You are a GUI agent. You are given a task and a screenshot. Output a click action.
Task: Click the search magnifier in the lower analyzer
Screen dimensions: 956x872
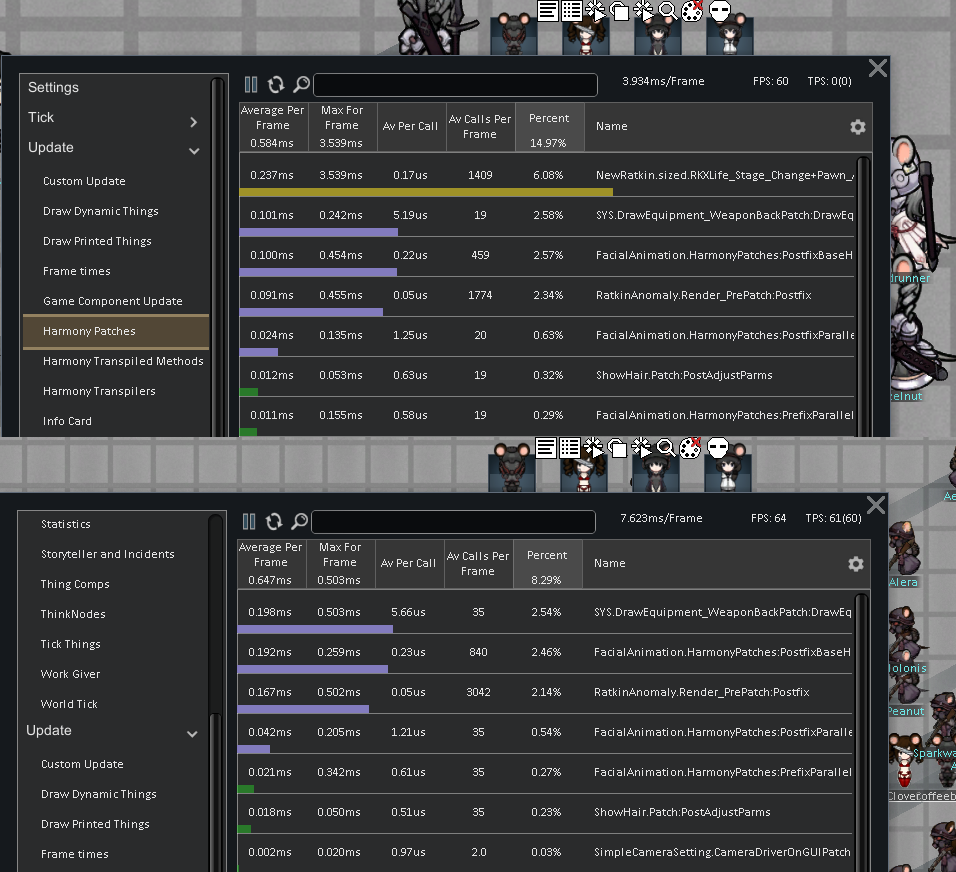(299, 521)
